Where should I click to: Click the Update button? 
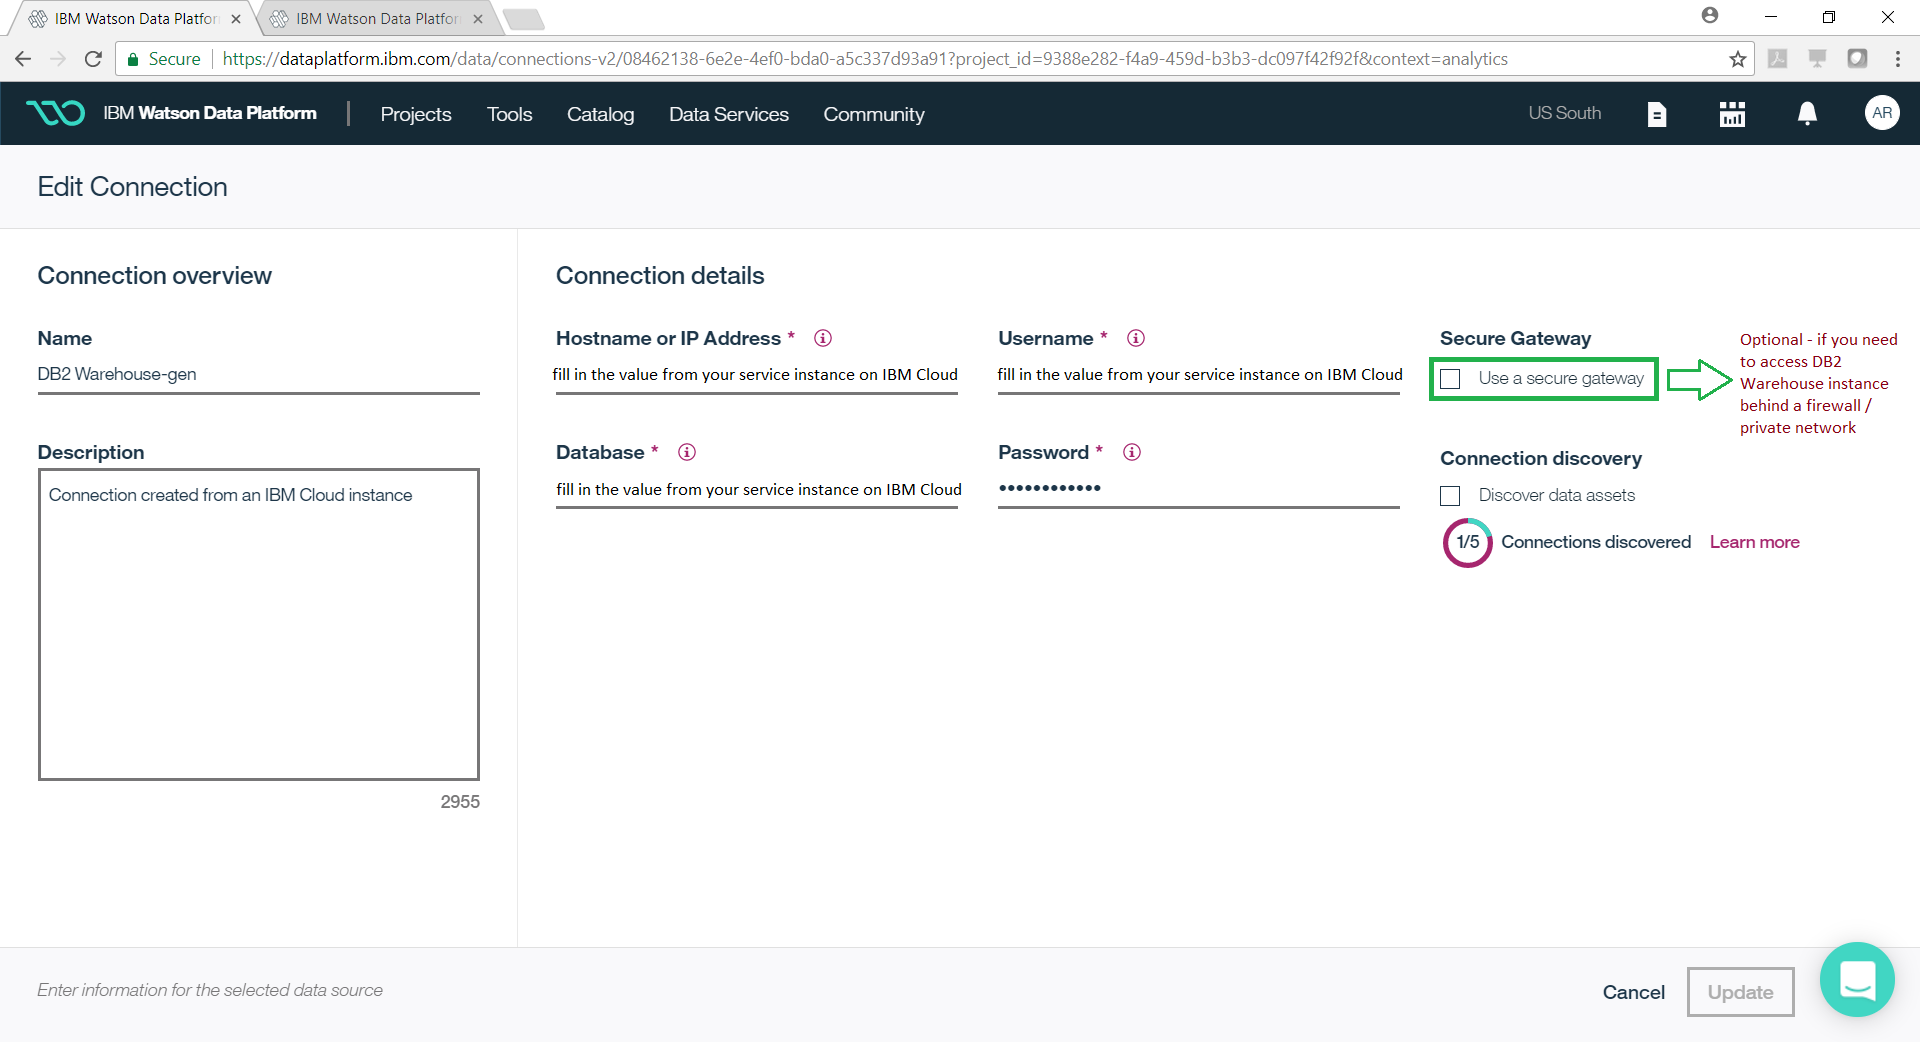point(1740,992)
